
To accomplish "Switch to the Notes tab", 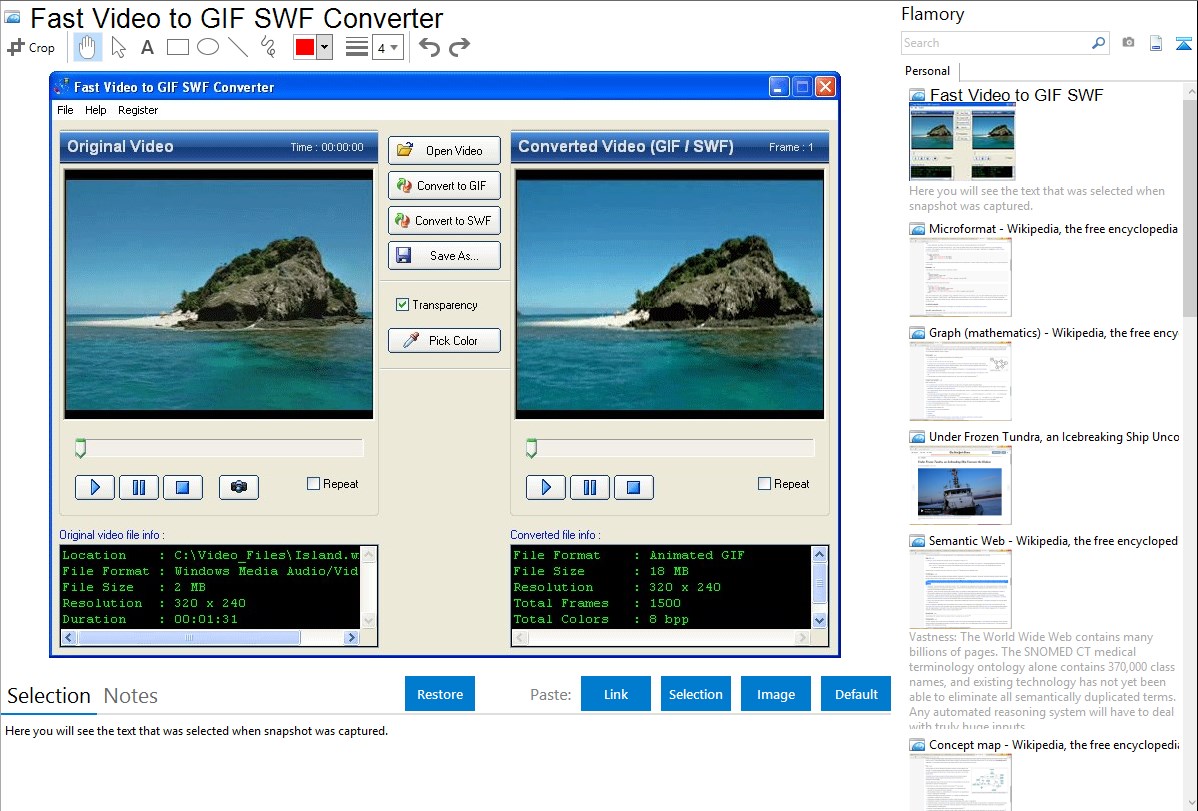I will (131, 696).
